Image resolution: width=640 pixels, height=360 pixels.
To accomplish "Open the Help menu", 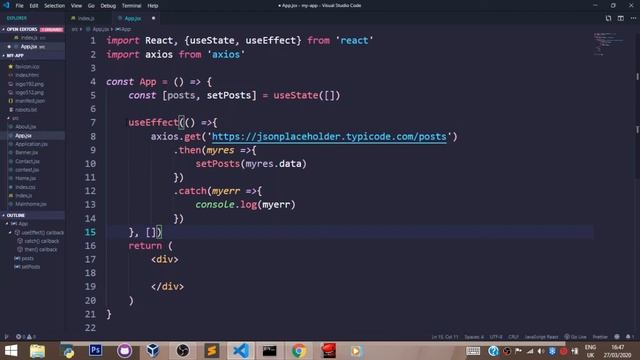I will pos(153,6).
